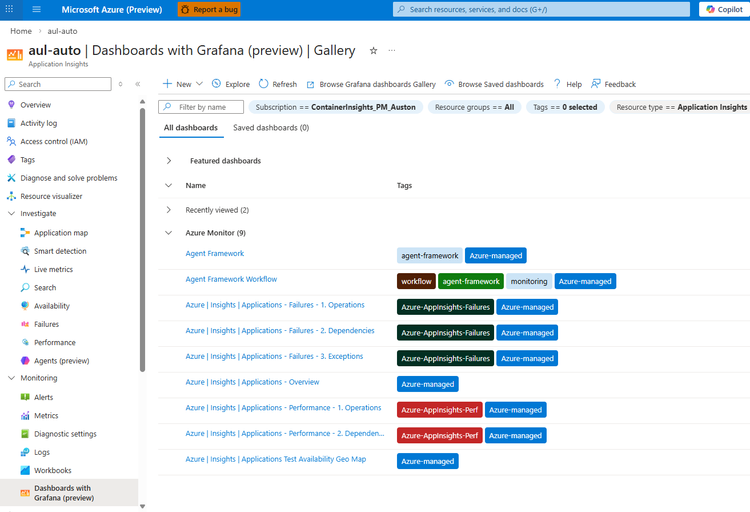Click Browse Saved dashboards

pyautogui.click(x=494, y=84)
